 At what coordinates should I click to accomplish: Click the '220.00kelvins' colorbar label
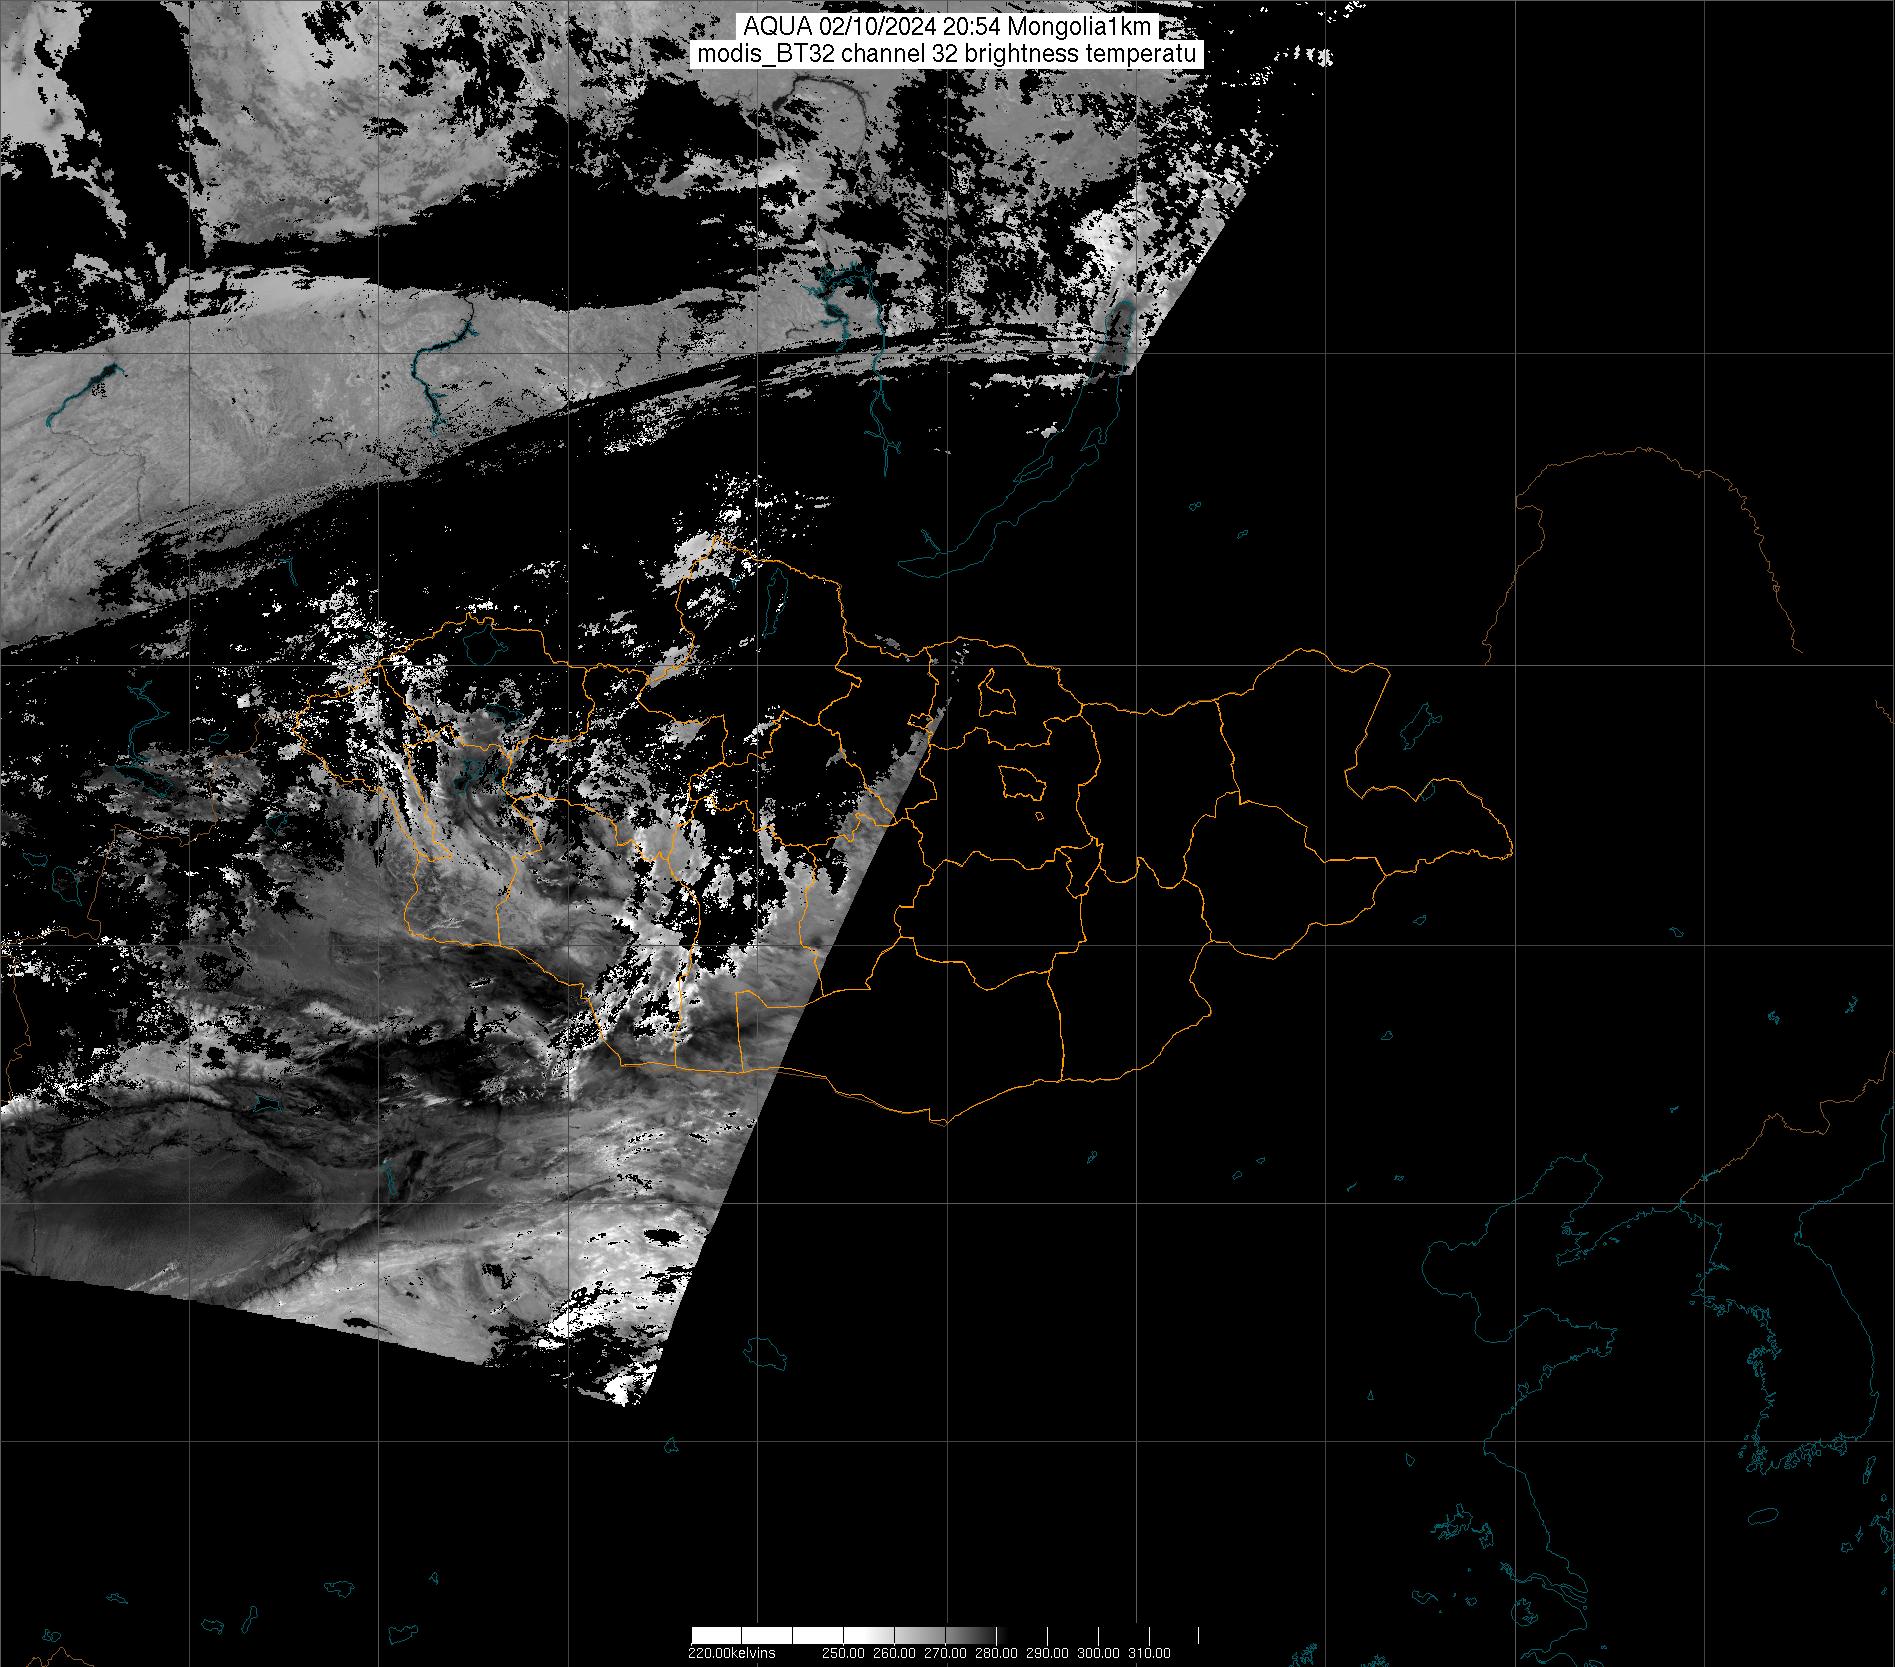pos(731,1653)
